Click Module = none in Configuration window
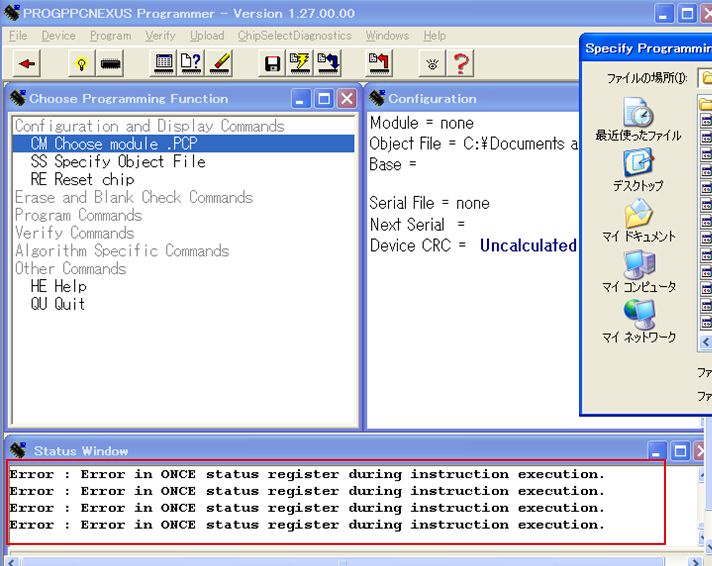 click(422, 123)
